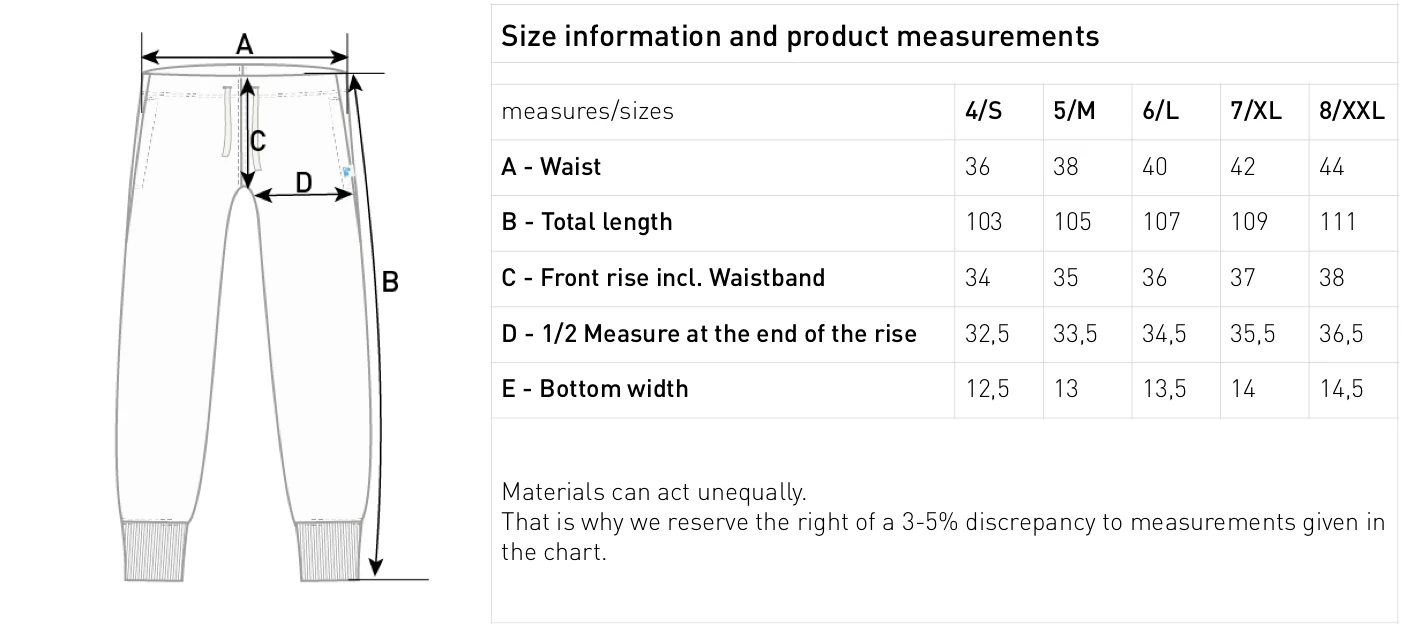Click the "Materials can act unequally." note
The width and height of the screenshot is (1402, 627).
click(653, 492)
